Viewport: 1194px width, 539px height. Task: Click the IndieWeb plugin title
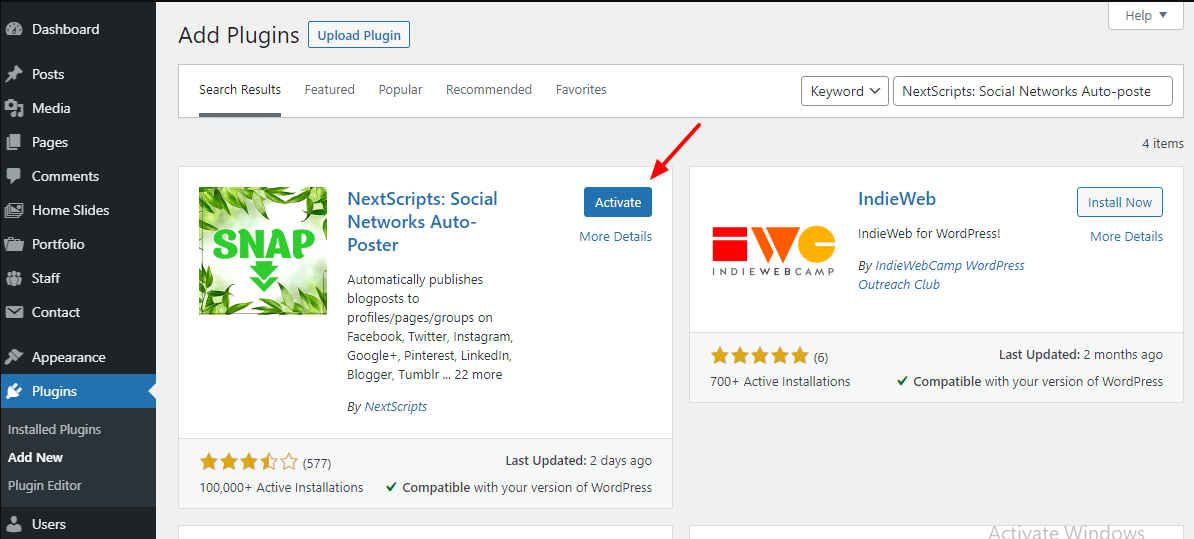click(897, 199)
